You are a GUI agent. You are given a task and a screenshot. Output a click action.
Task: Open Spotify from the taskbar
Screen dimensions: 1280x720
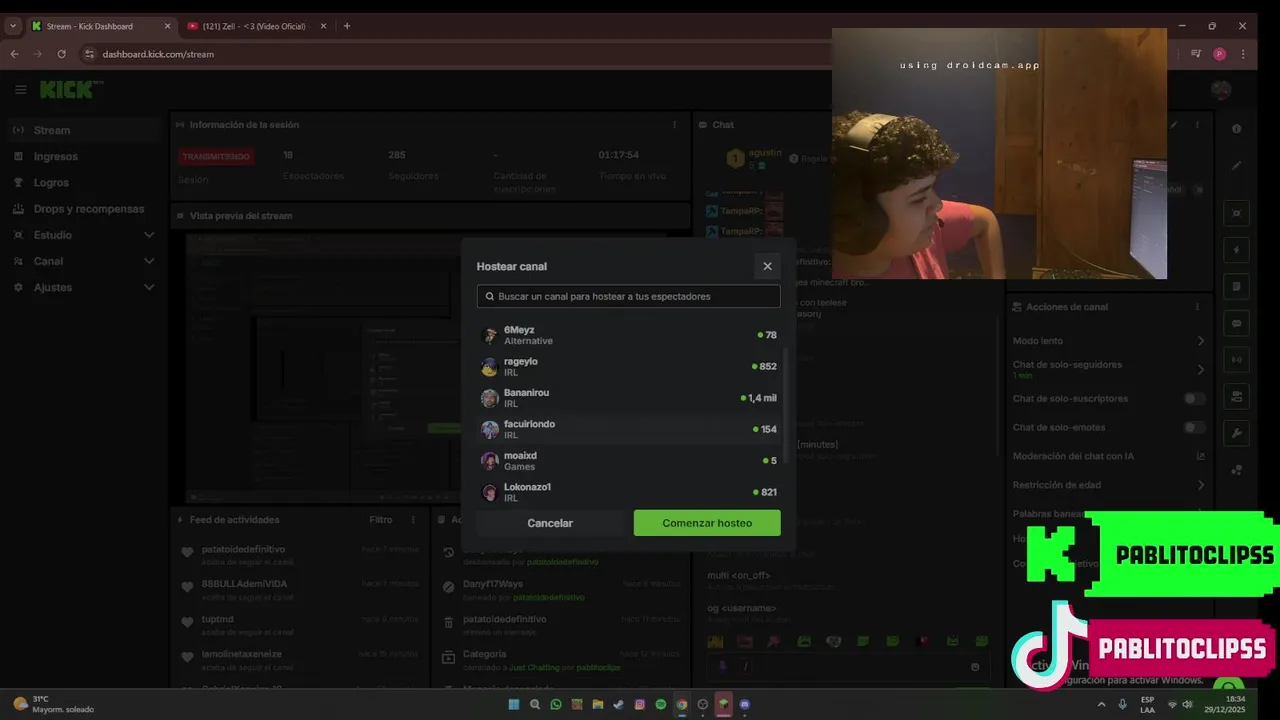tap(661, 704)
